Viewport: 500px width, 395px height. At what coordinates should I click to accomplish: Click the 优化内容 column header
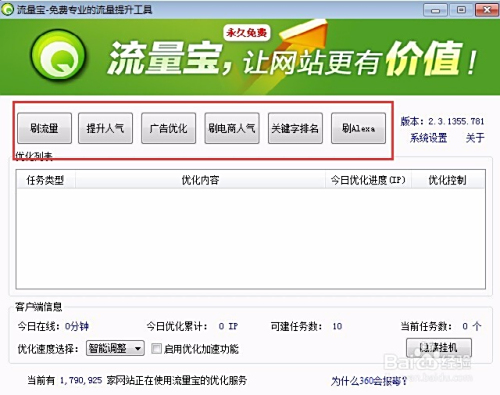click(x=200, y=180)
